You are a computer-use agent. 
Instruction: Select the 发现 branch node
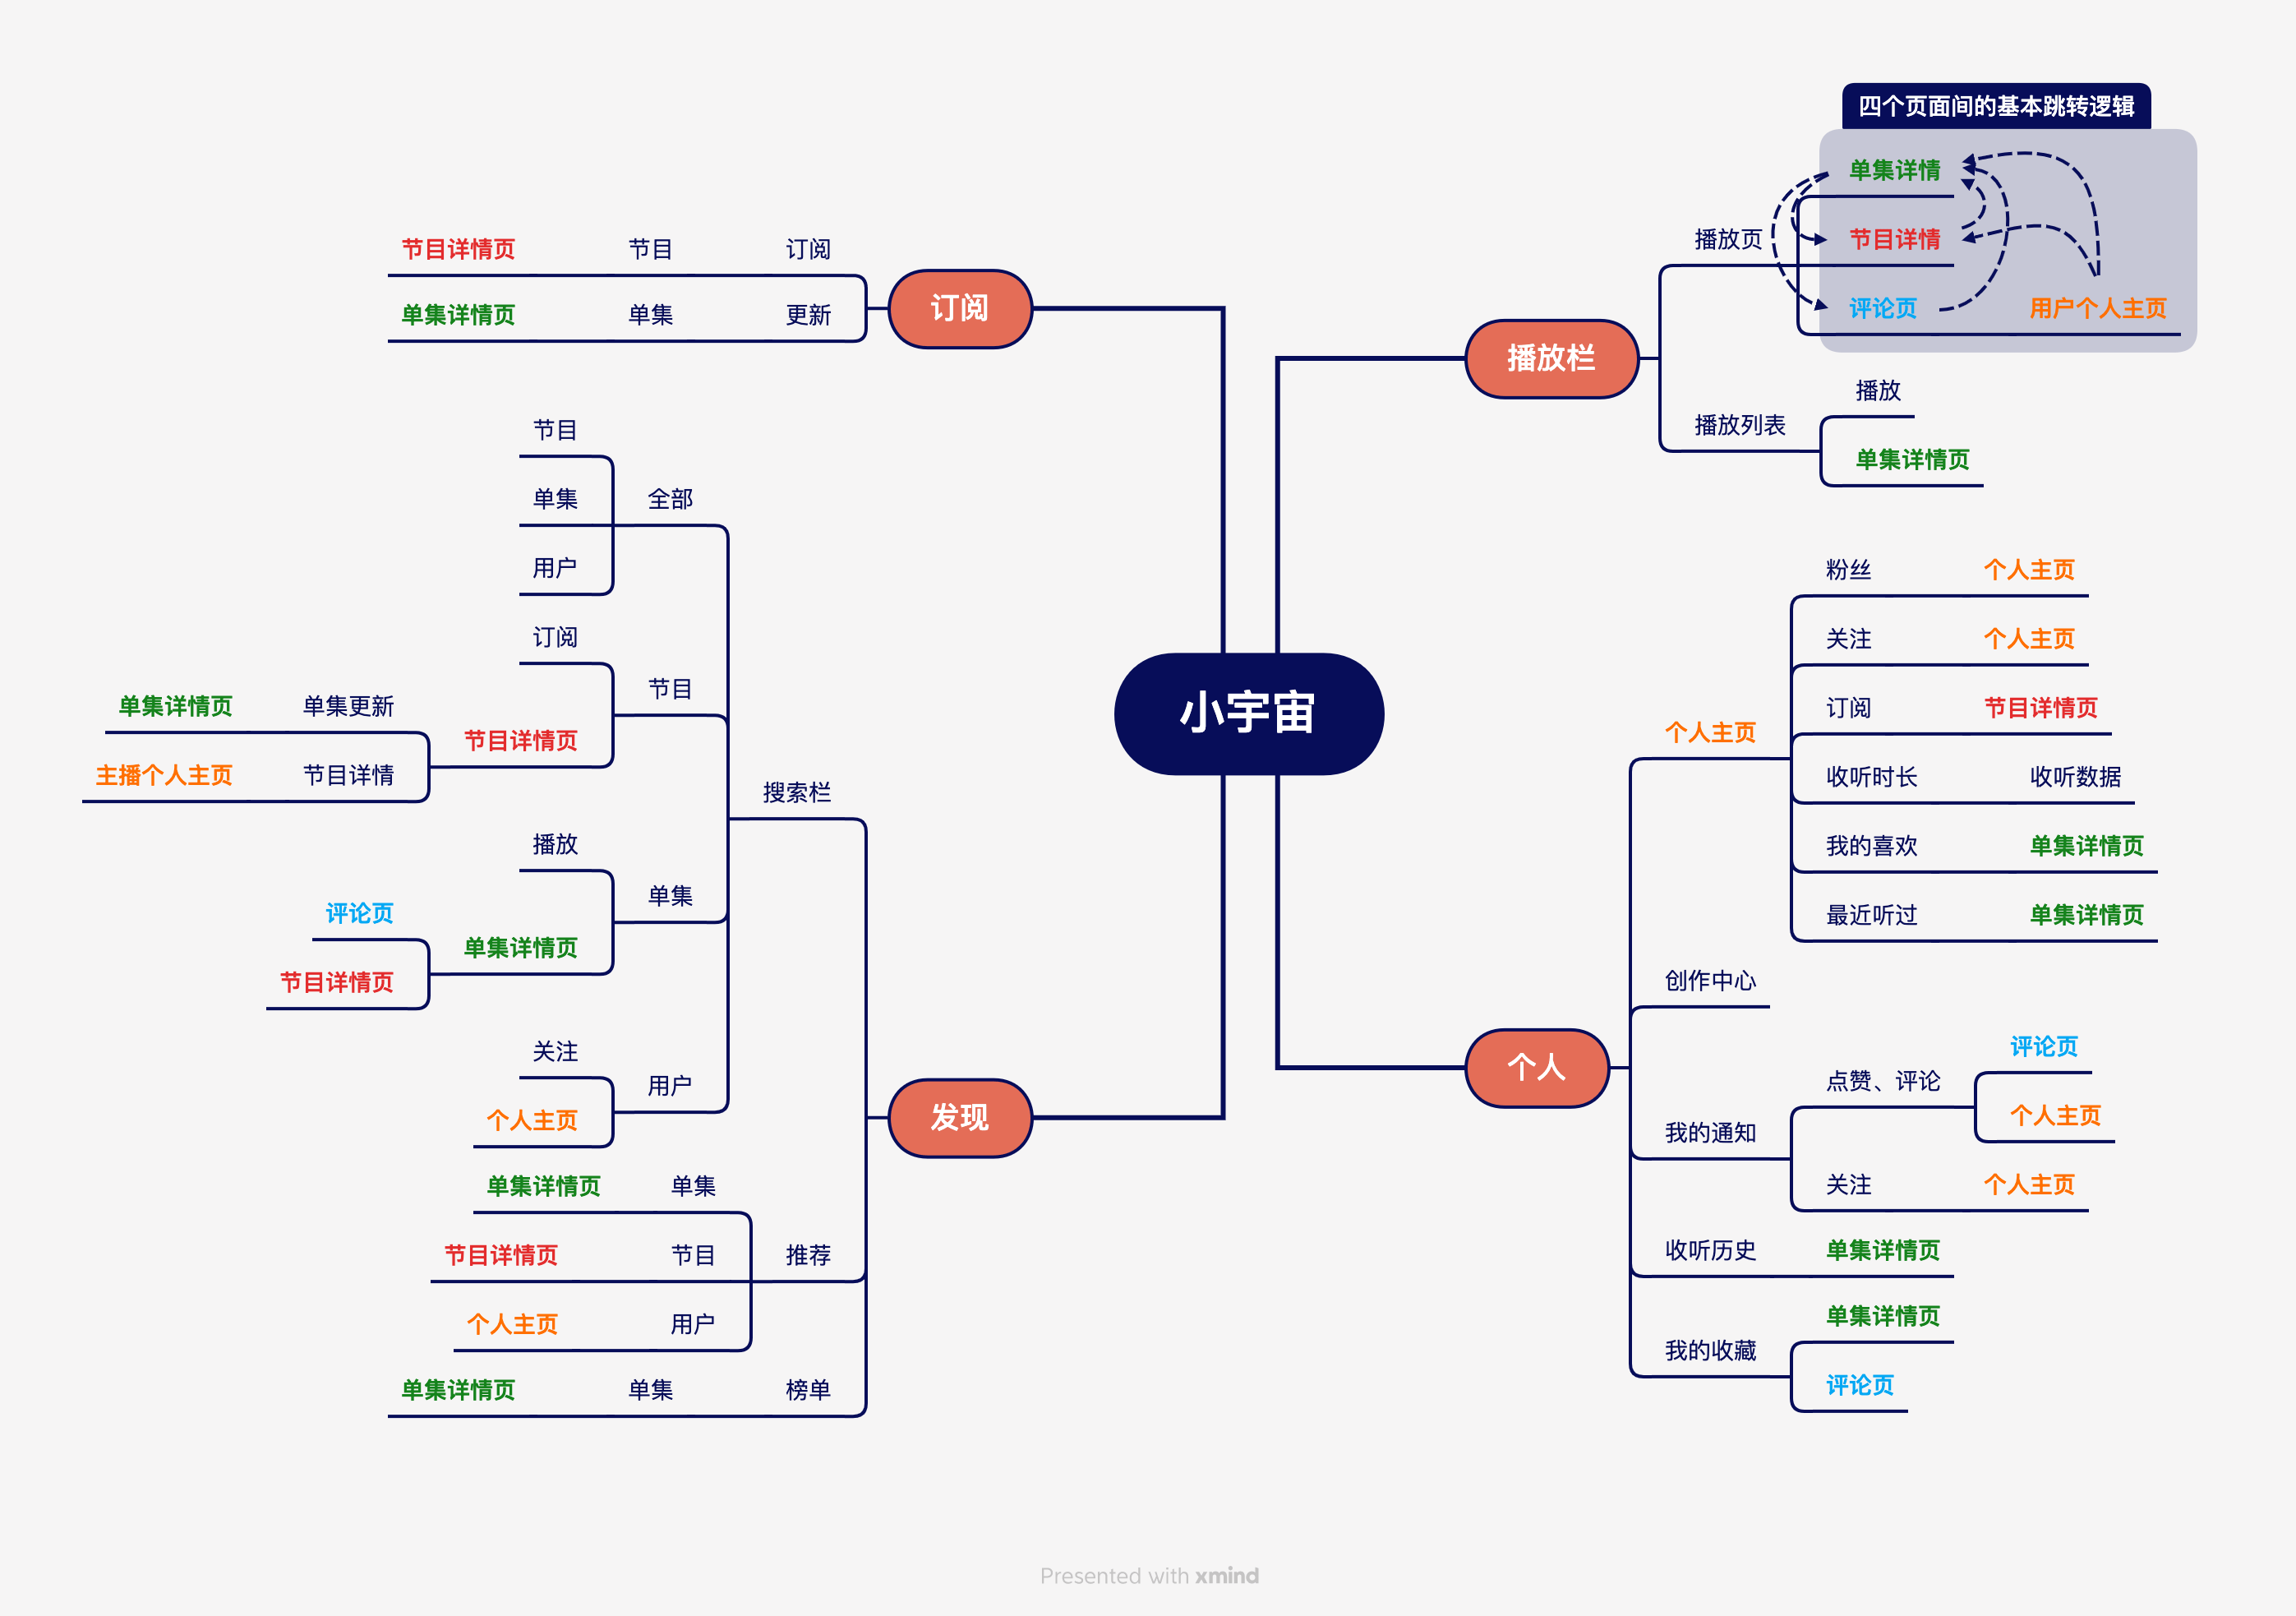tap(961, 1109)
